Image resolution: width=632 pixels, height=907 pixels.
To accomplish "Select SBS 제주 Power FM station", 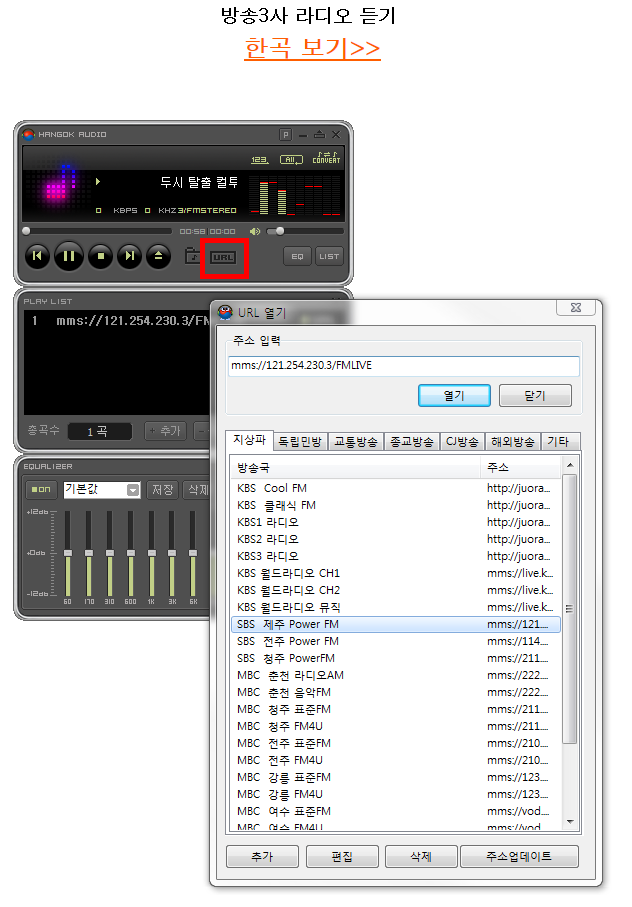I will (x=396, y=624).
